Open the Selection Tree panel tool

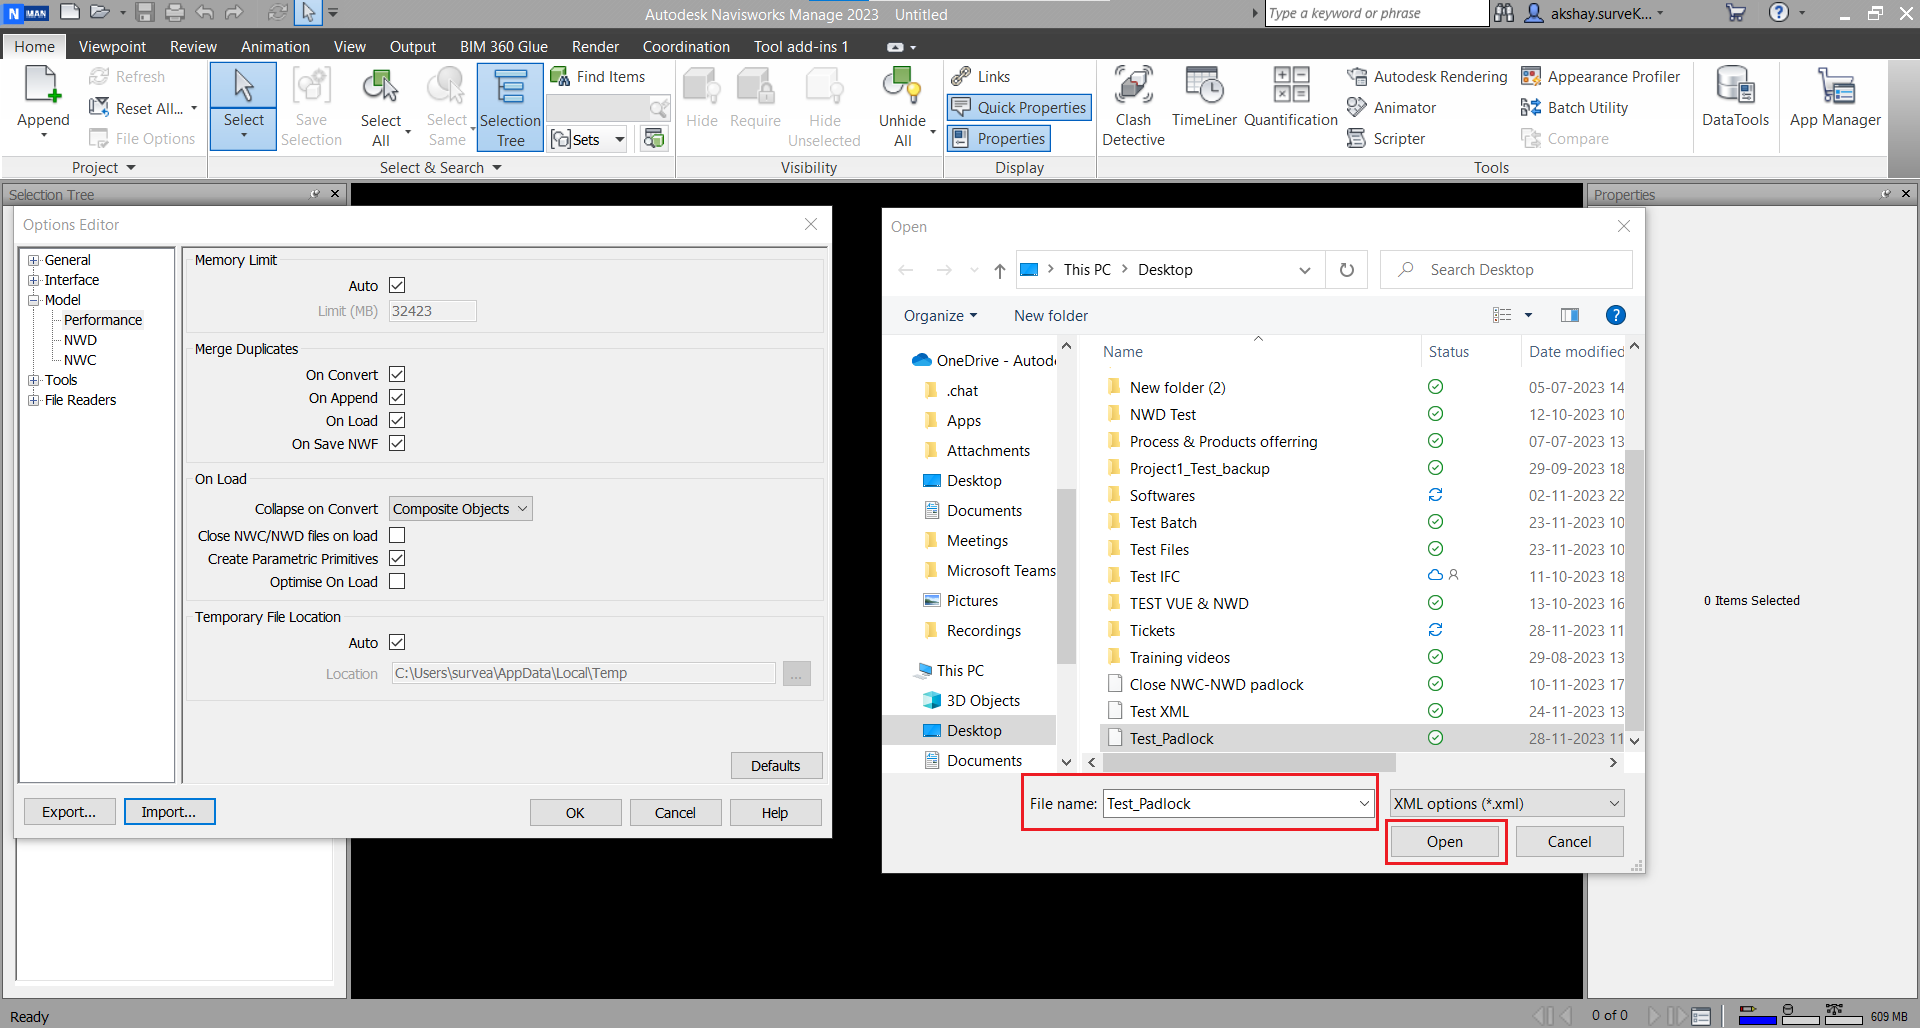tap(510, 107)
